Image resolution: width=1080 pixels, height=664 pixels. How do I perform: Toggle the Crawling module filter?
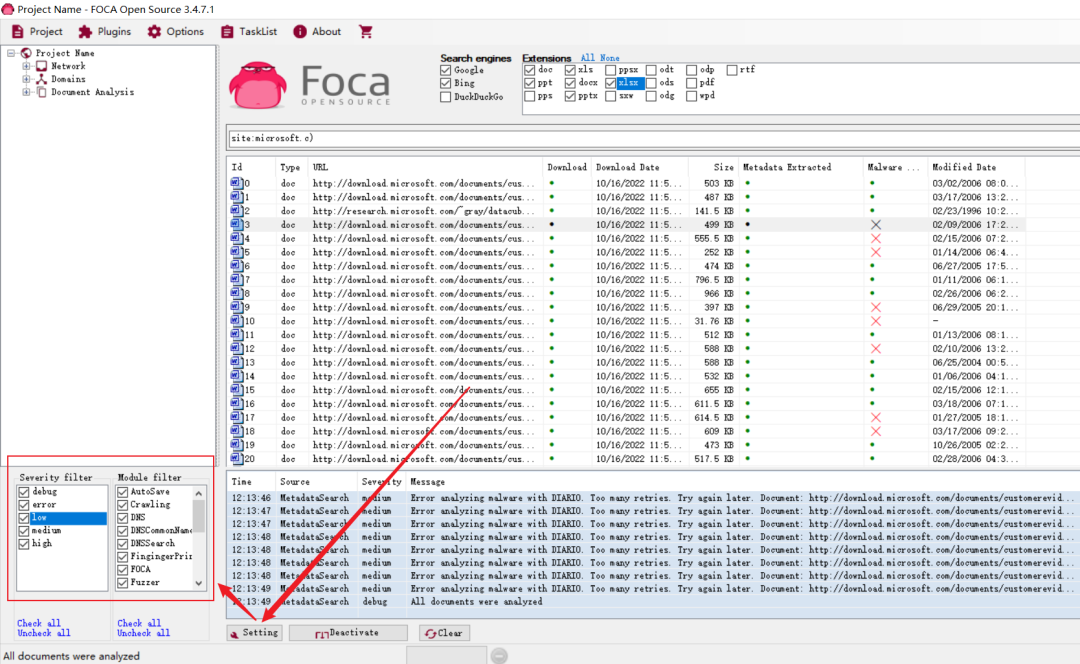pos(123,505)
